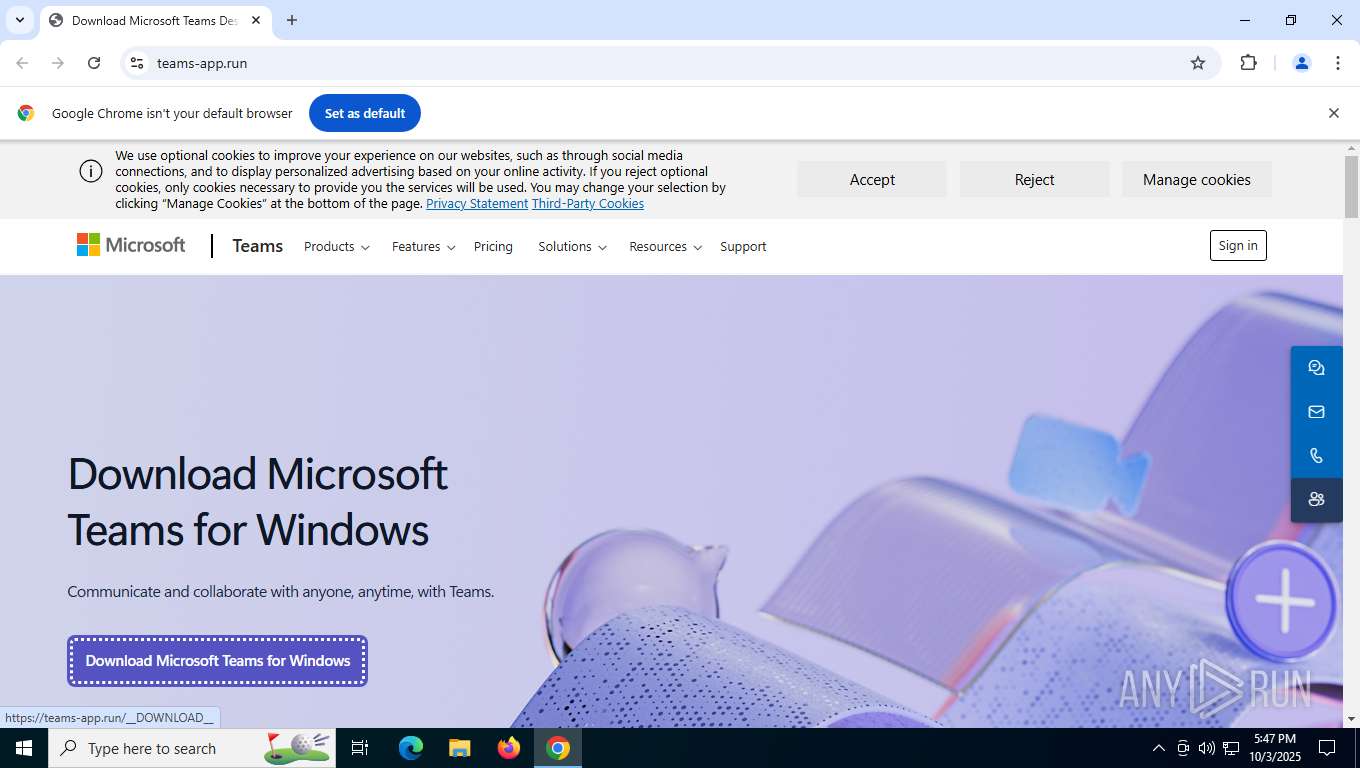Open the Third-Party Cookies link

coord(588,204)
